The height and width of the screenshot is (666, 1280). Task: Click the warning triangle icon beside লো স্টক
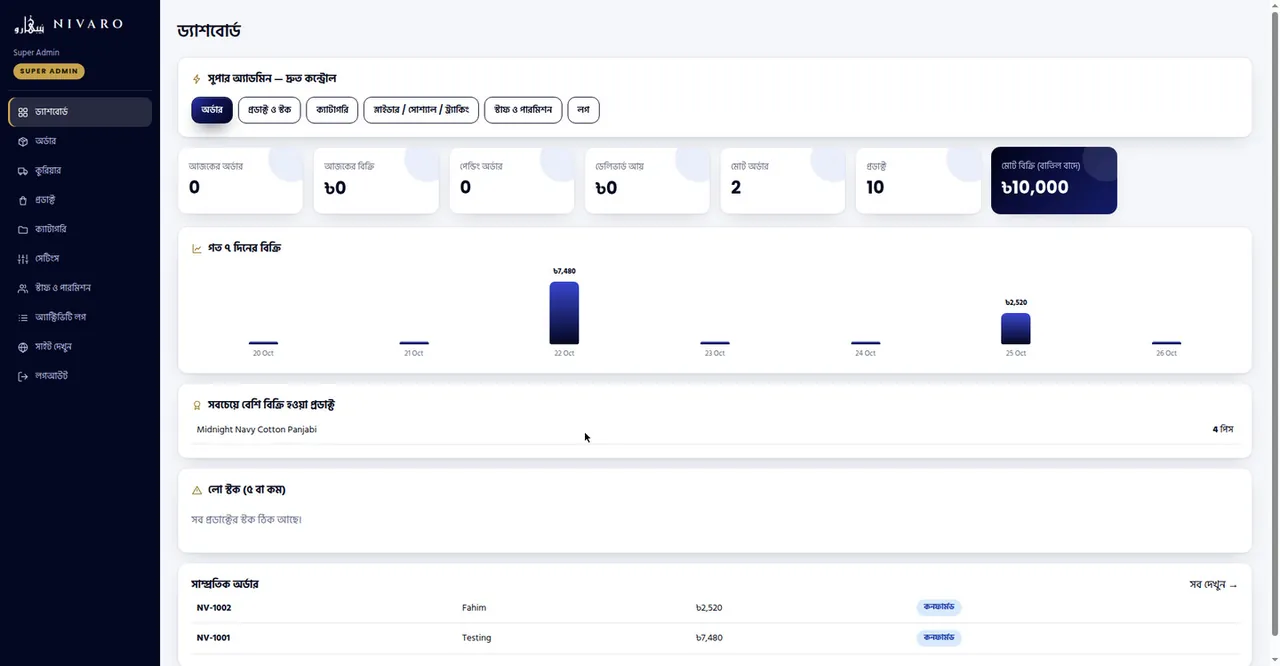[197, 490]
